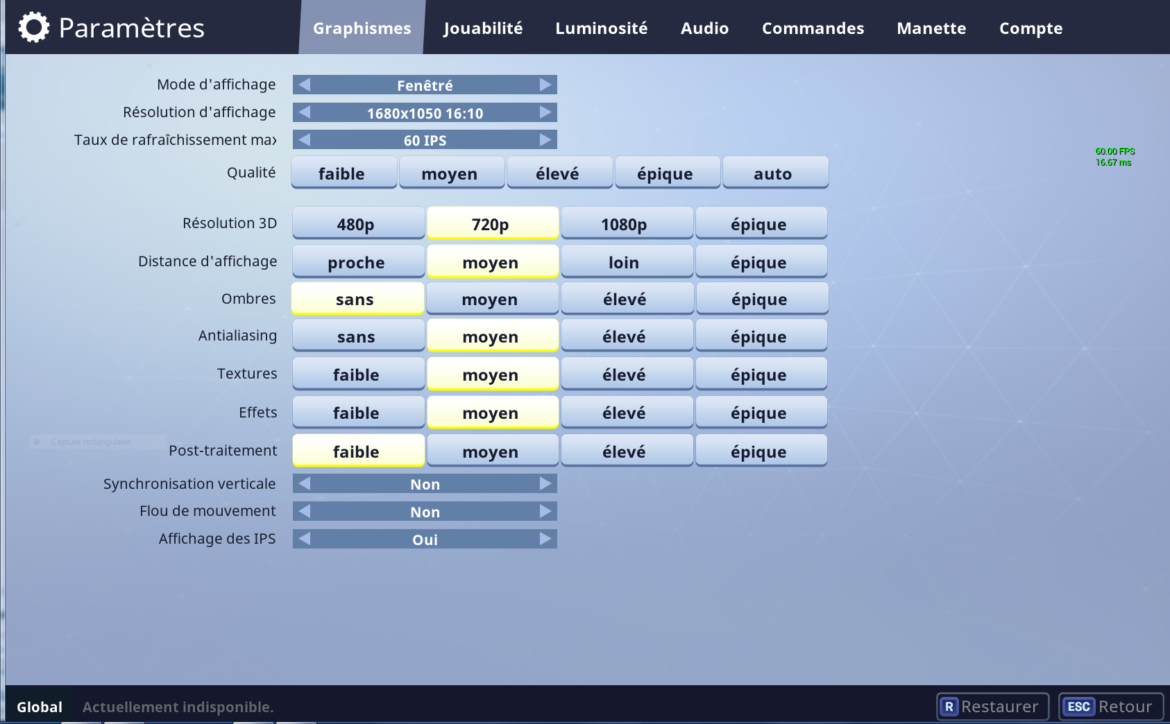Viewport: 1170px width, 724px height.
Task: Click left arrow for Mode d'affichage
Action: click(x=305, y=85)
